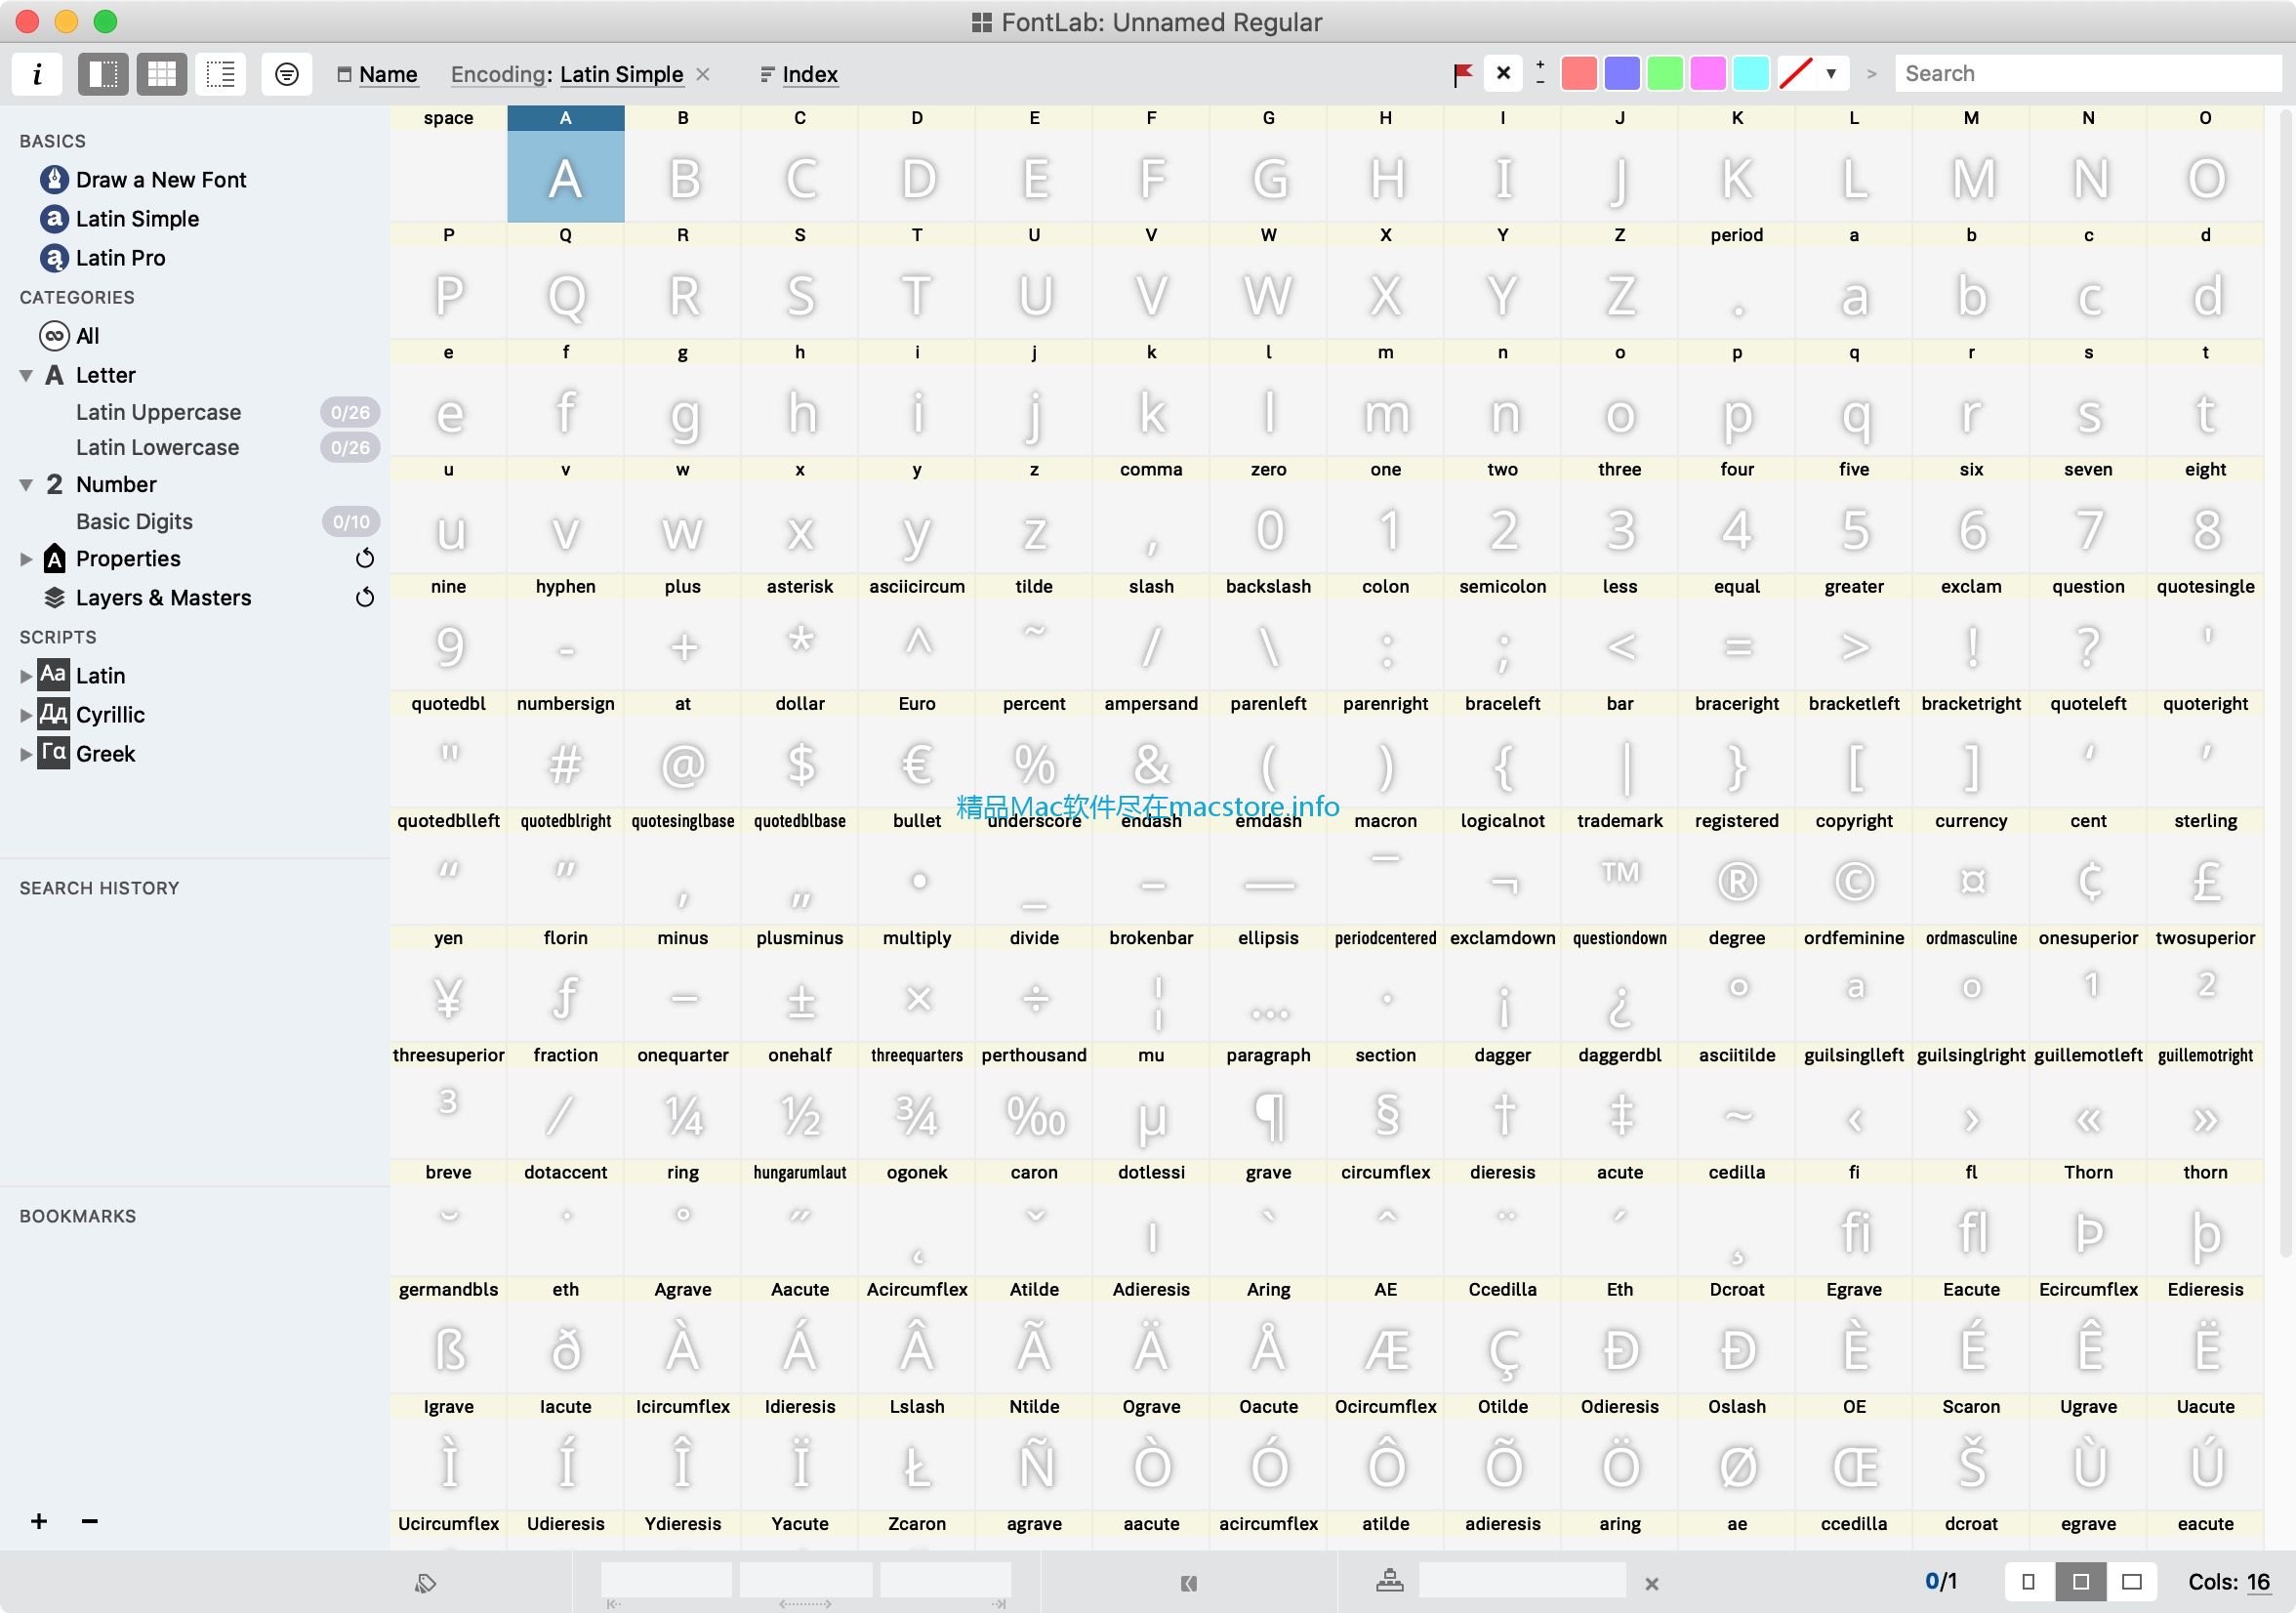Click the red flag icon
The image size is (2296, 1613).
click(1463, 74)
